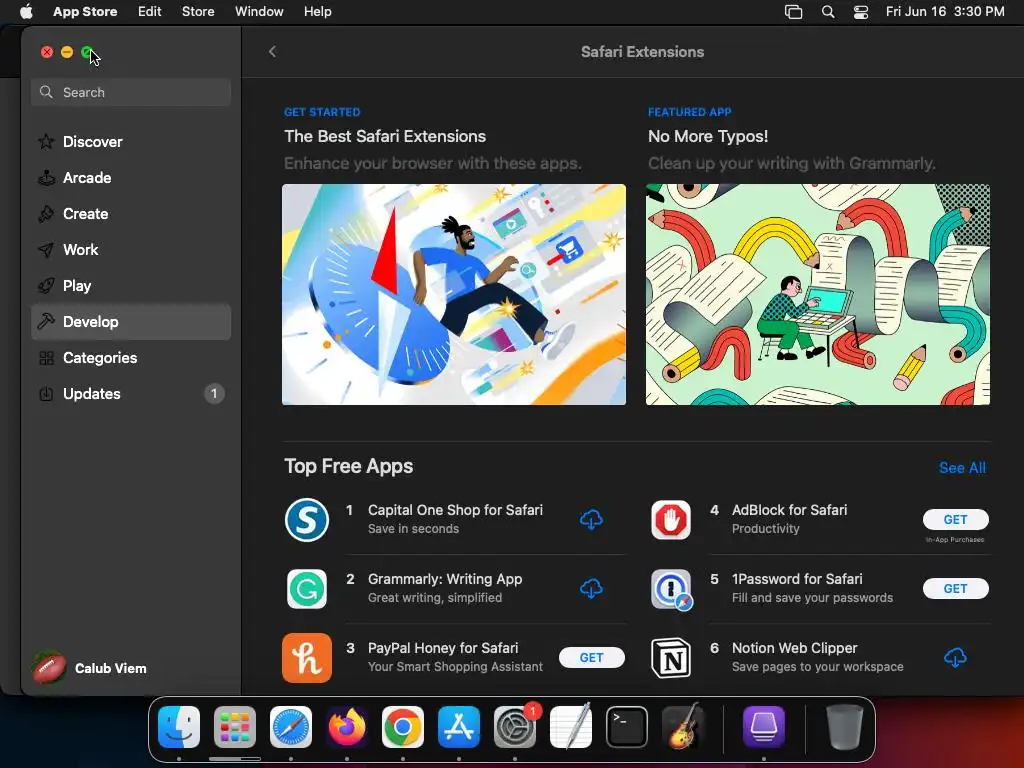Open Google Chrome from the Dock
The height and width of the screenshot is (768, 1024).
[403, 727]
